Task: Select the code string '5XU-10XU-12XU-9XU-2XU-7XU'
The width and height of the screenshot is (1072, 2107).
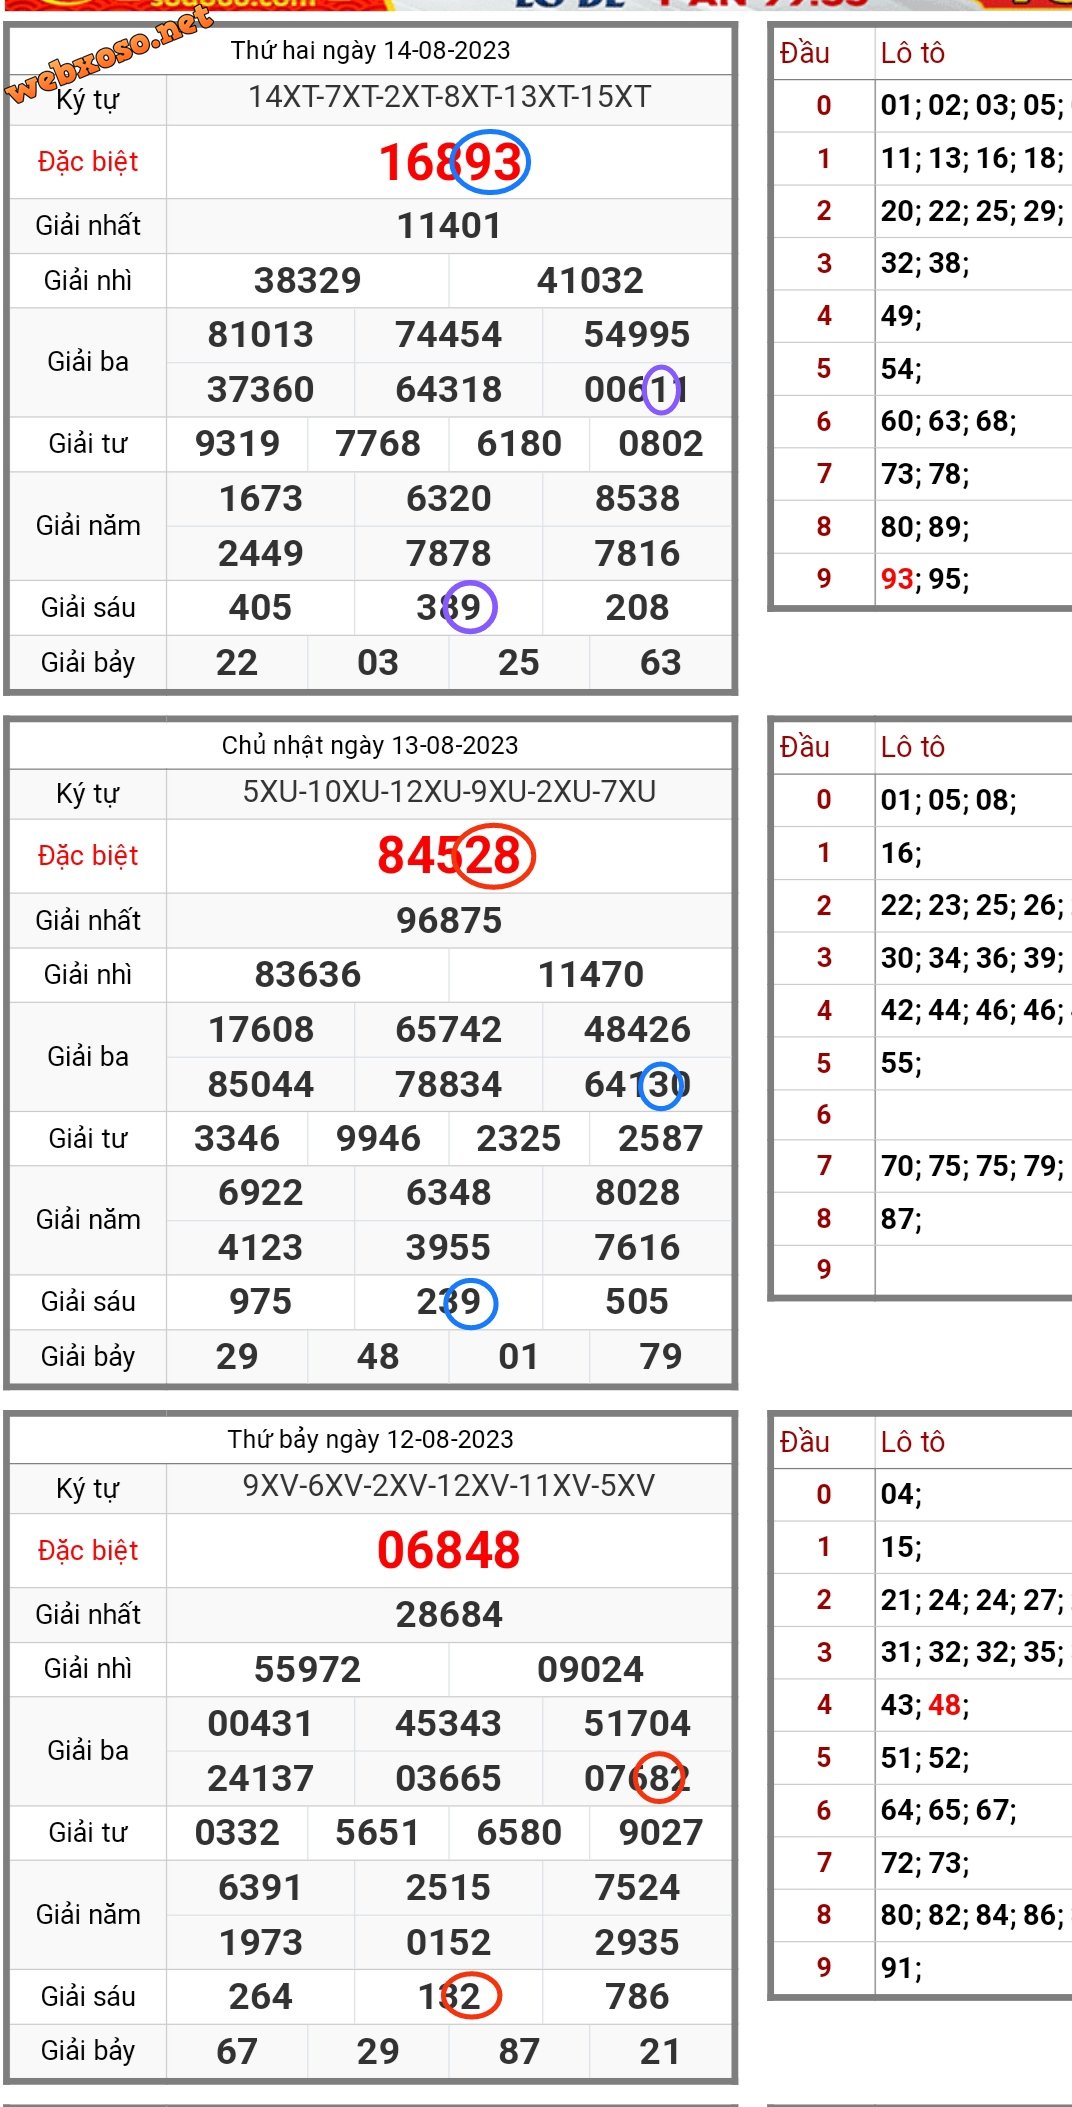Action: coord(449,792)
